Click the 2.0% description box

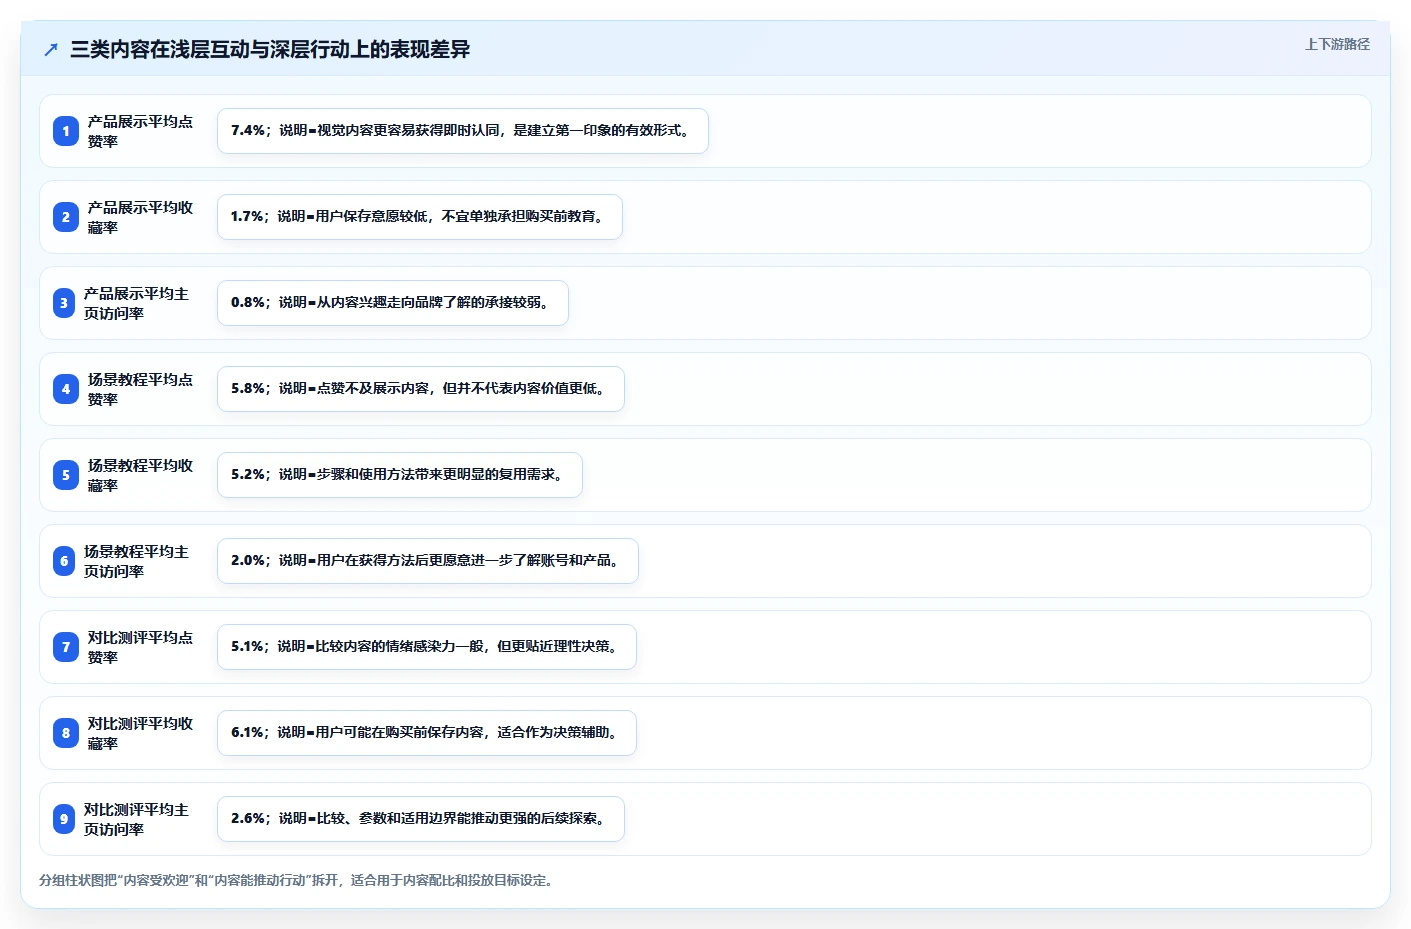point(428,561)
